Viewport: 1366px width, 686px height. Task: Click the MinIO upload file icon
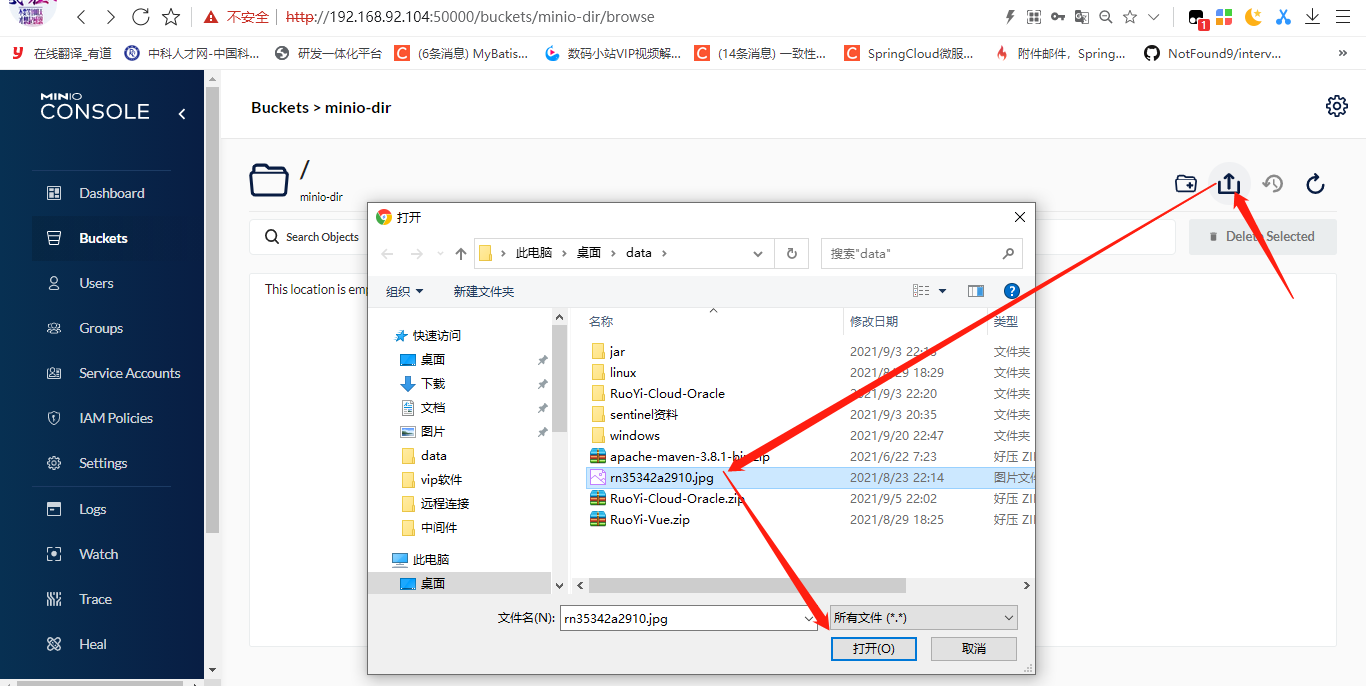(x=1229, y=183)
